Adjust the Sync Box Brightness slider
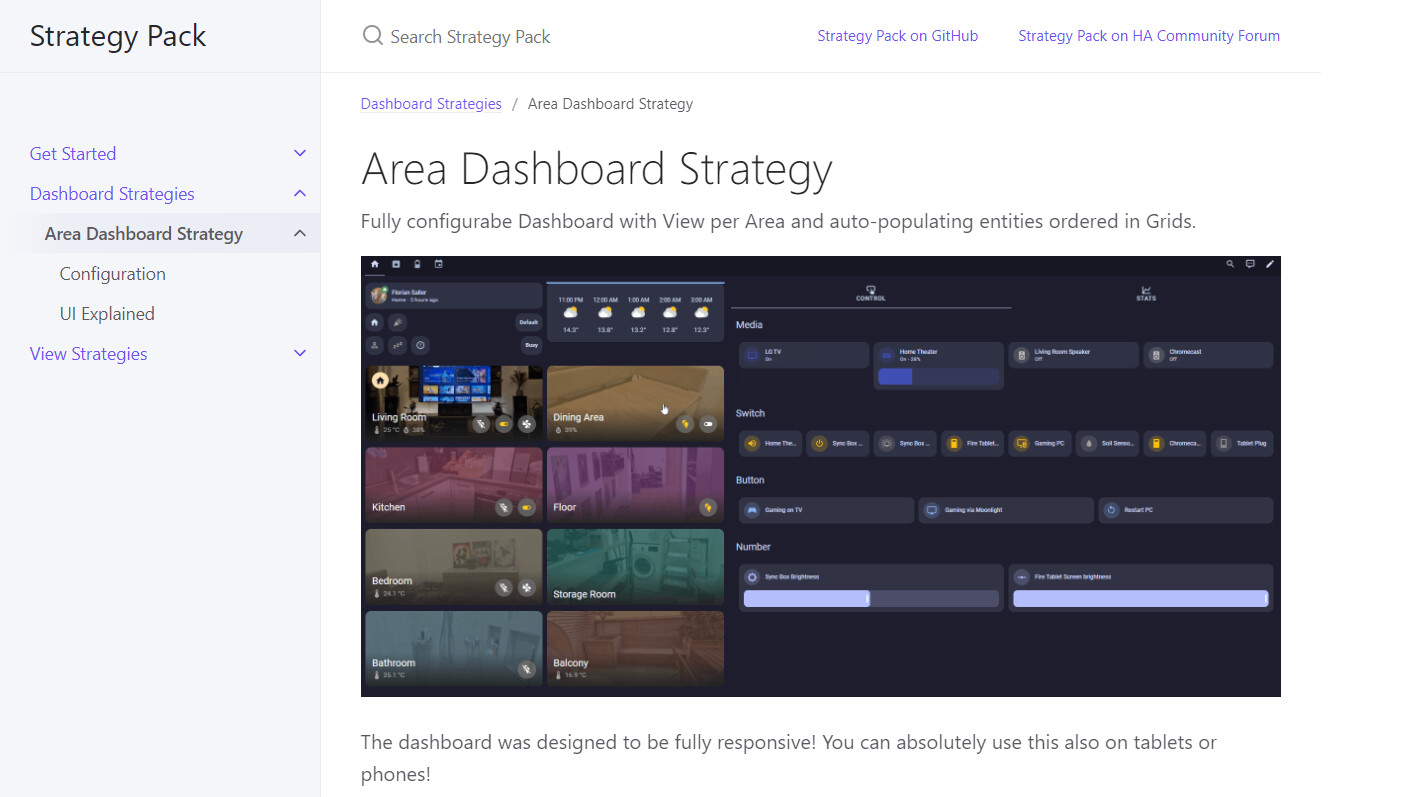This screenshot has width=1405, height=797. [x=870, y=597]
